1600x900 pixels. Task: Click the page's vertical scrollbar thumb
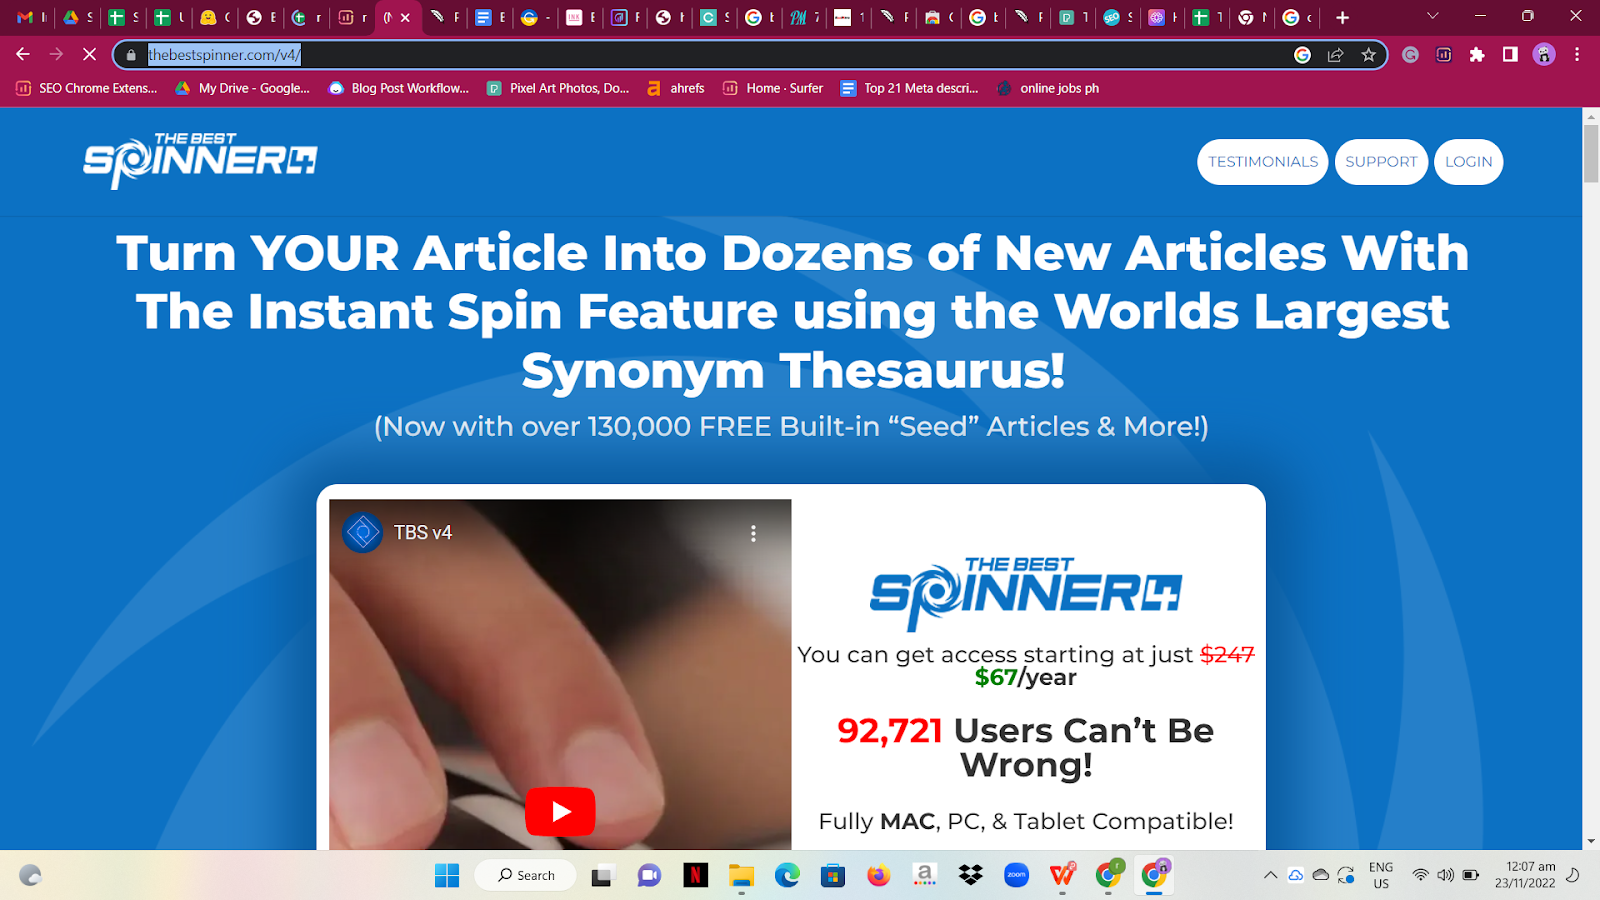[1591, 154]
